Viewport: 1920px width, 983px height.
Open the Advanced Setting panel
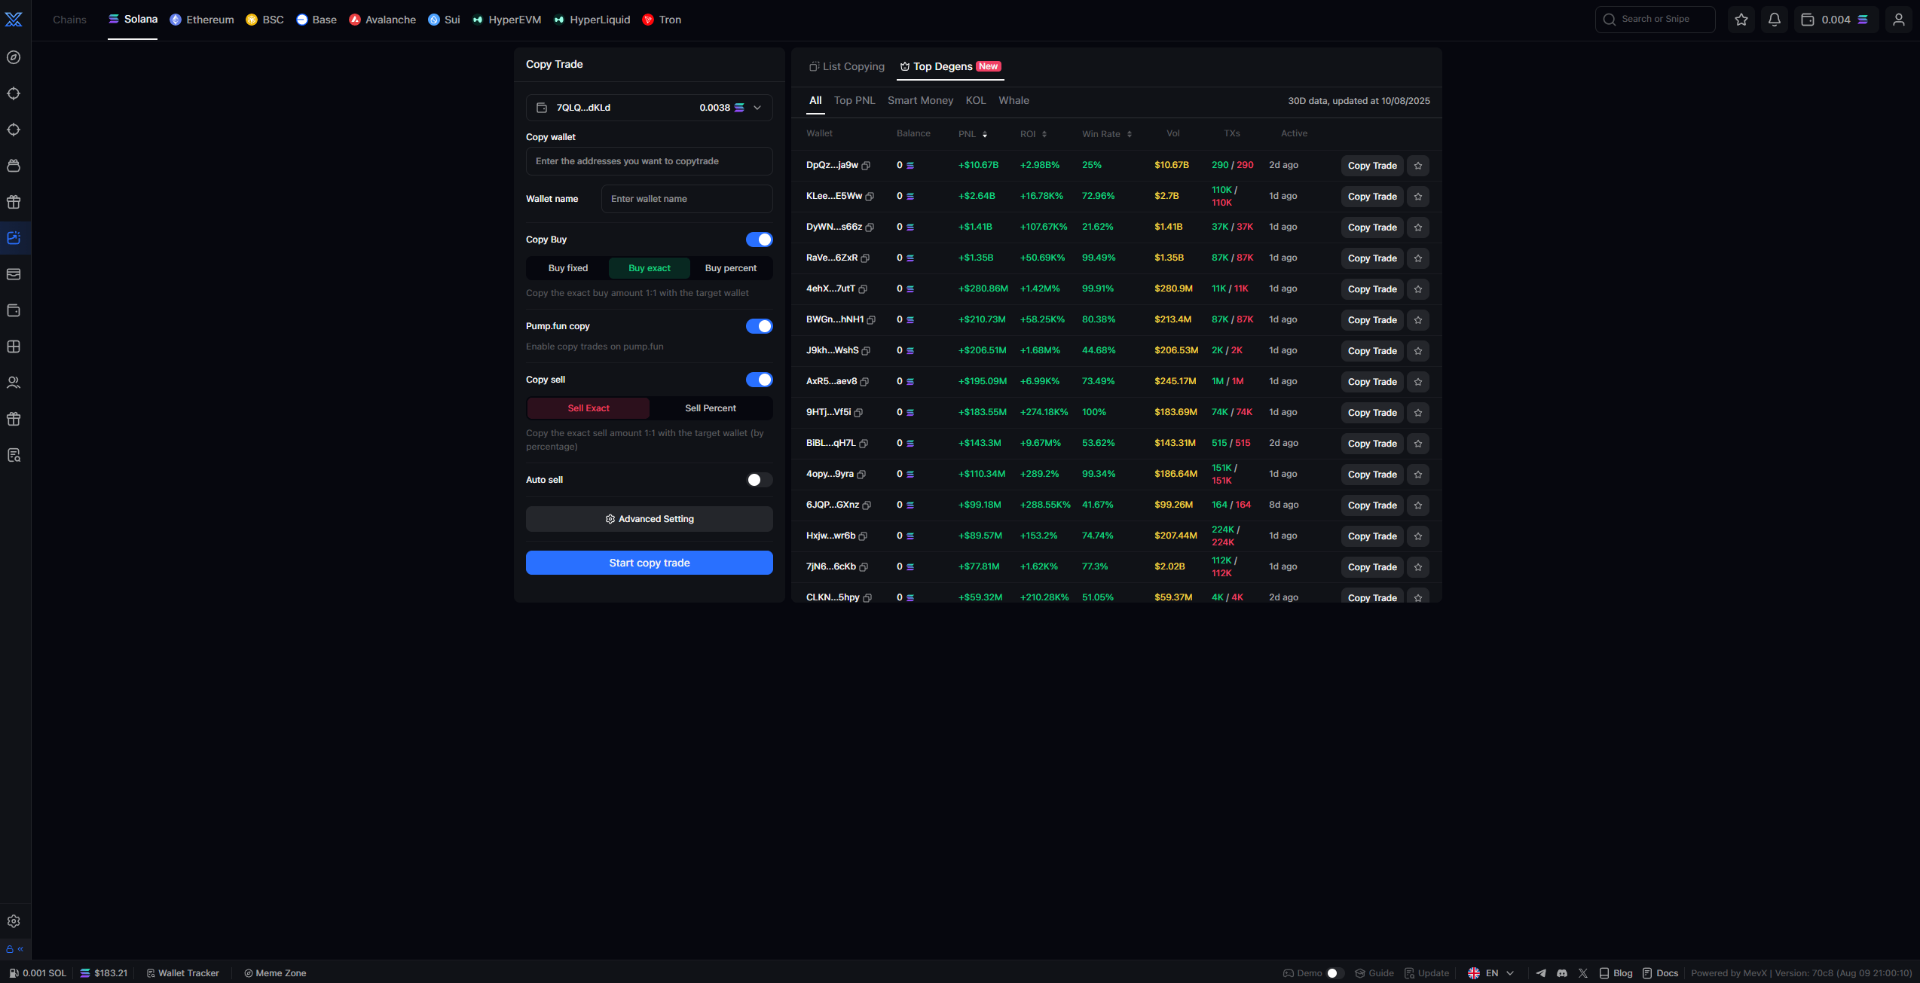click(x=648, y=519)
